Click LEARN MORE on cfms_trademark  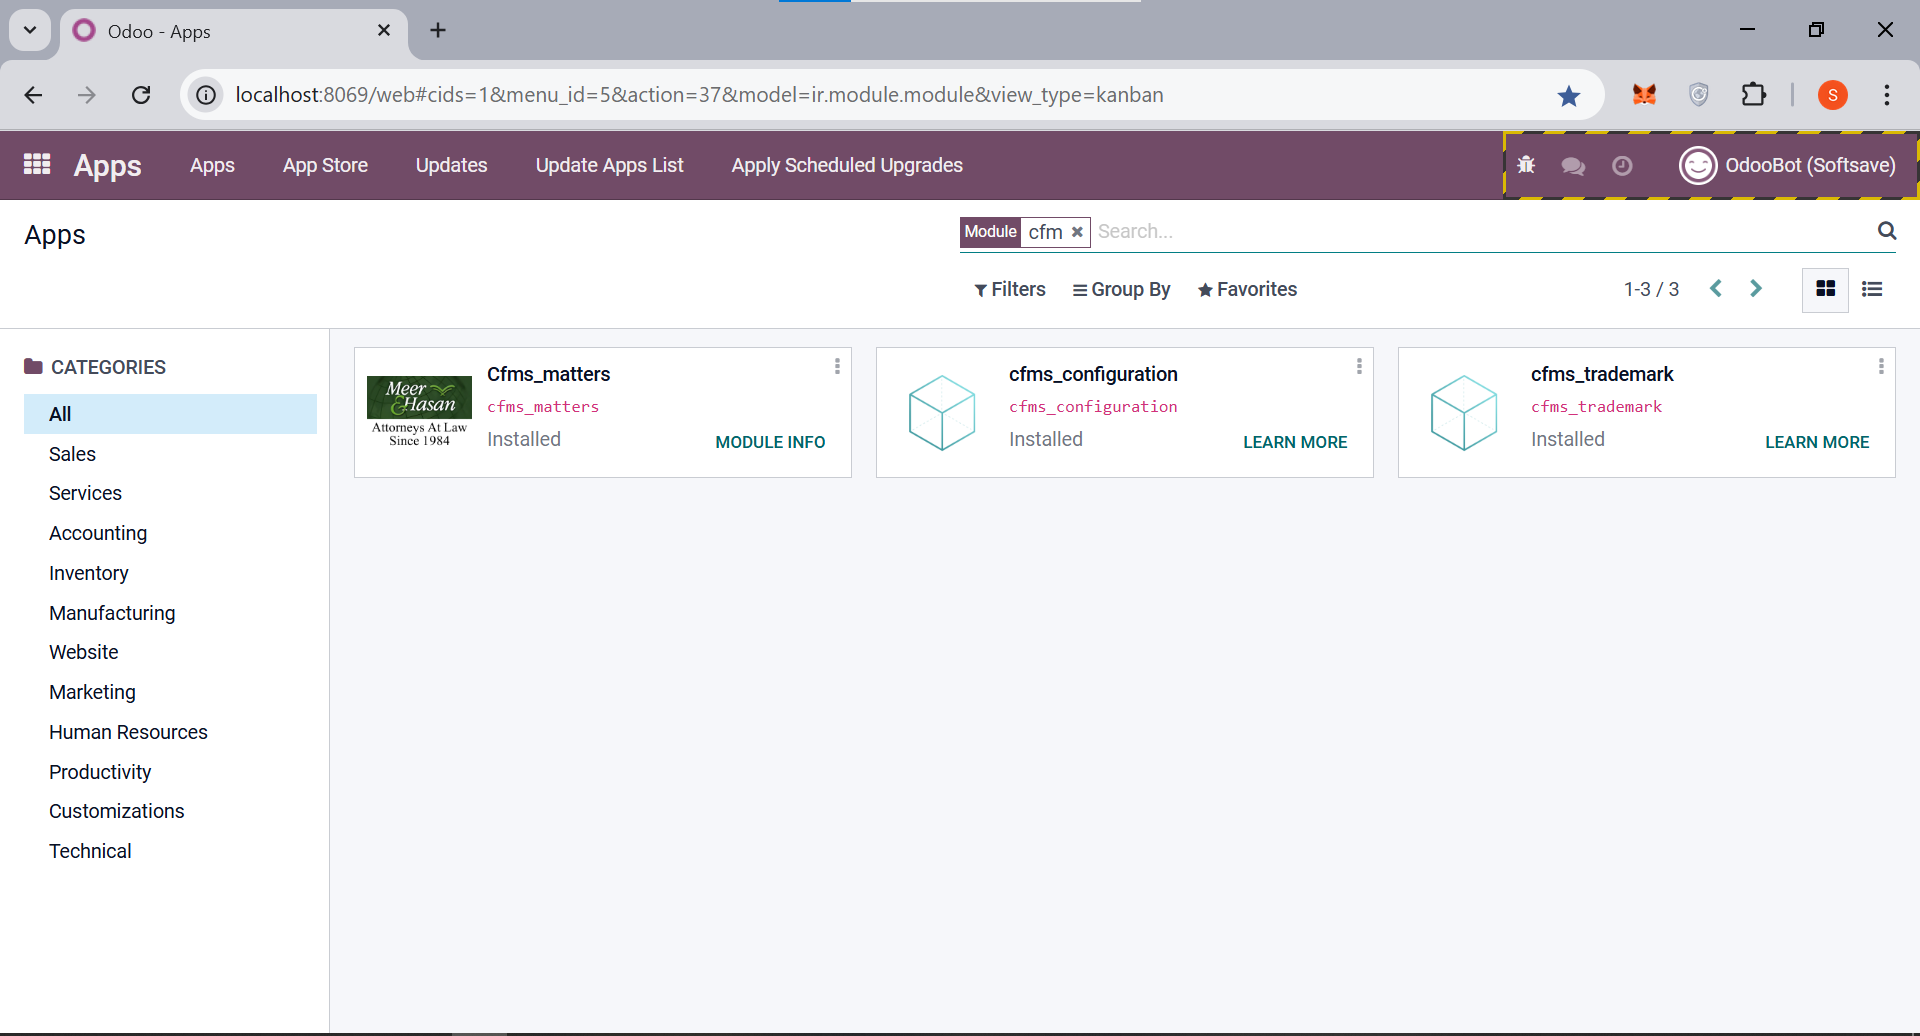pos(1817,442)
